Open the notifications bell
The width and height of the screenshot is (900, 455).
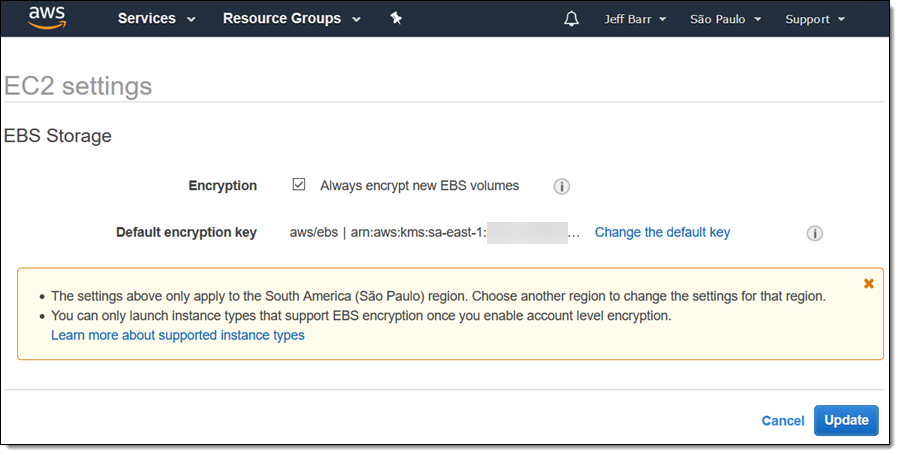coord(571,19)
